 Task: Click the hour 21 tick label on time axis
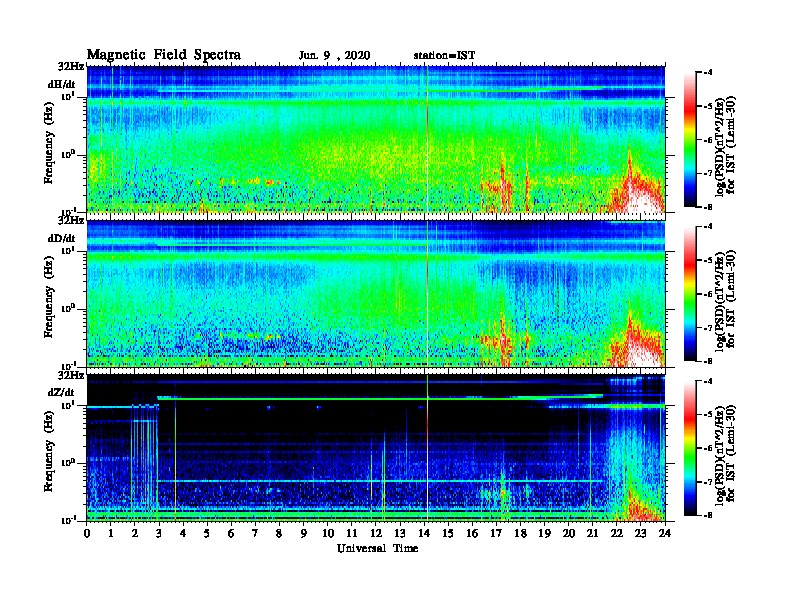[592, 534]
